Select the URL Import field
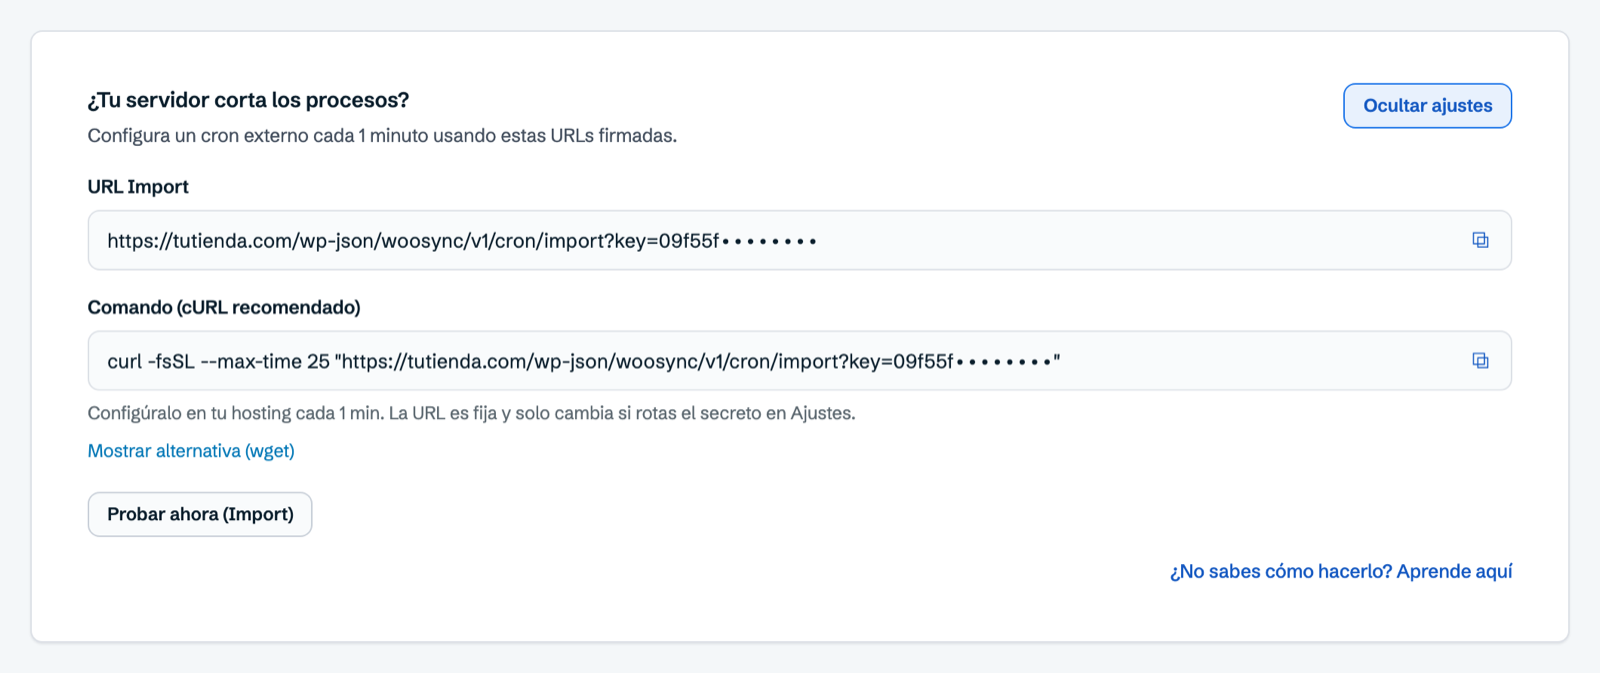The height and width of the screenshot is (673, 1600). (x=799, y=240)
